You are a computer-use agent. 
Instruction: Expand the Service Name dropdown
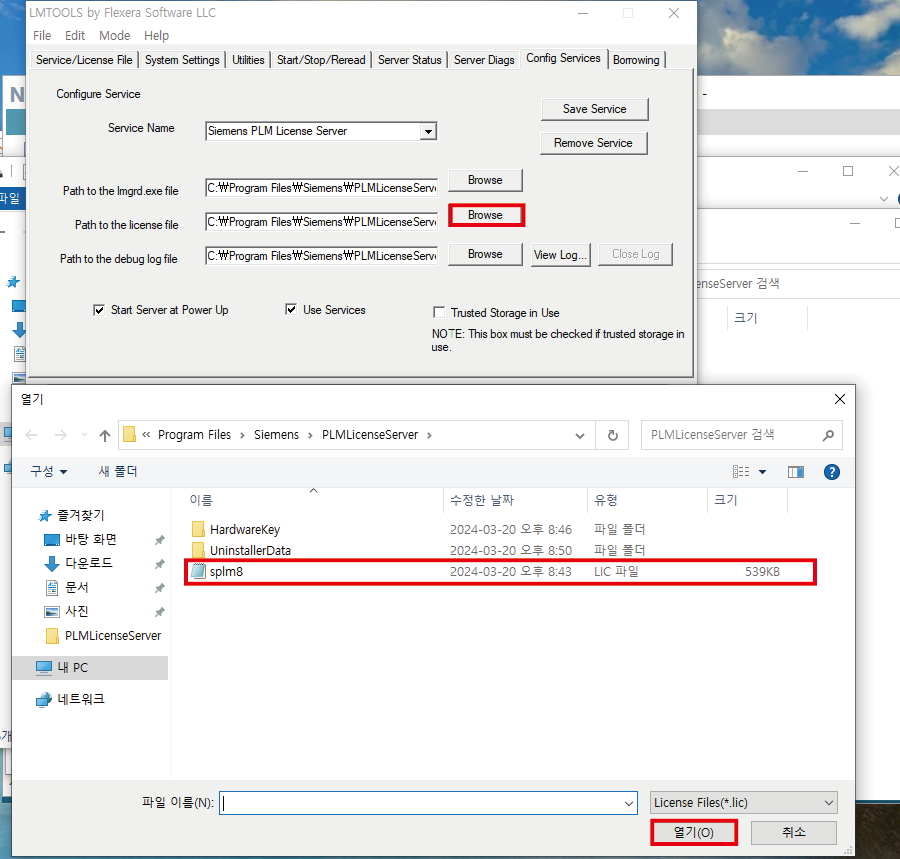pyautogui.click(x=428, y=131)
